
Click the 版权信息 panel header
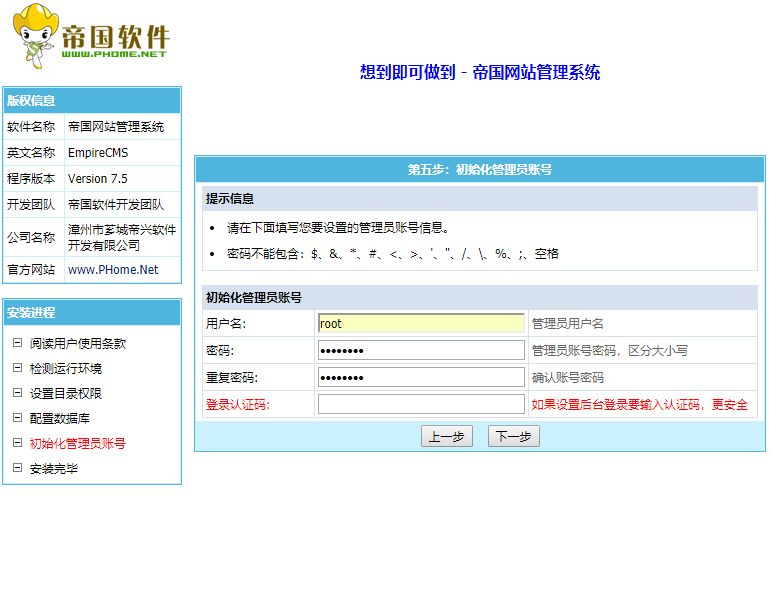92,100
